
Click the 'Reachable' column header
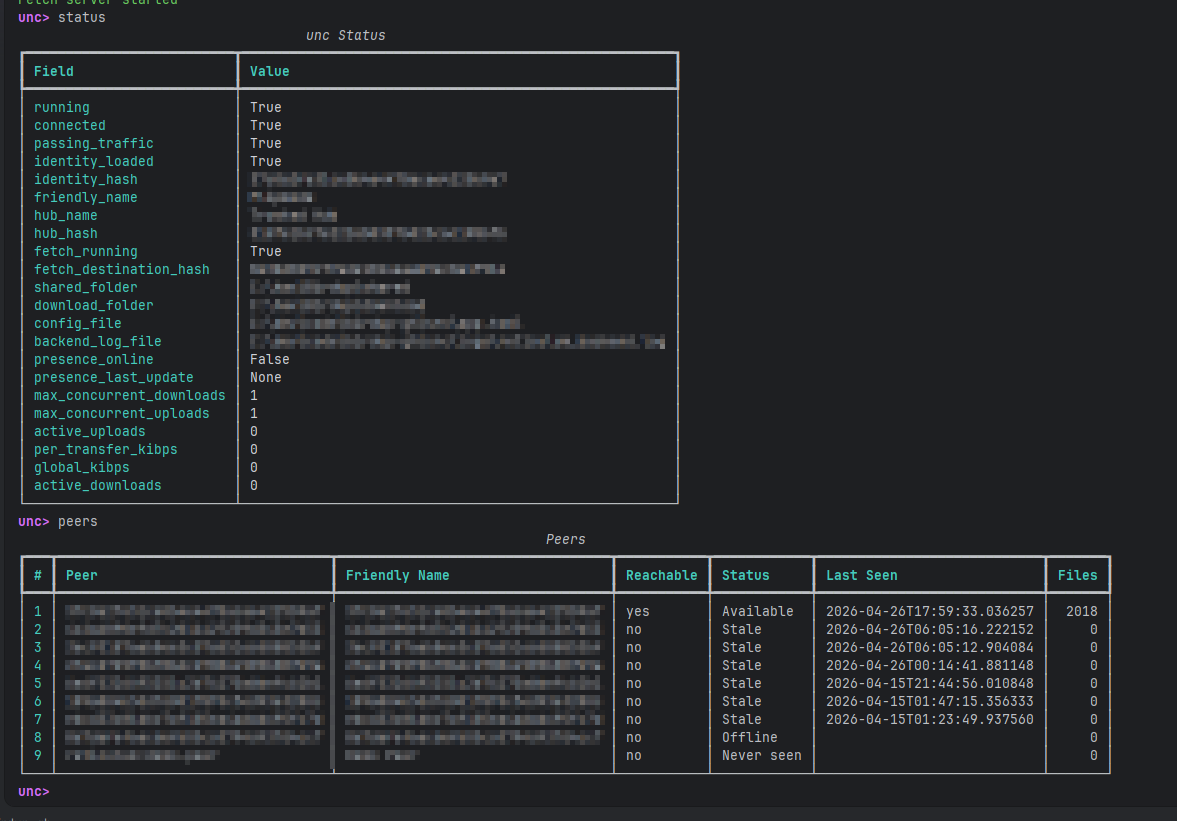[x=661, y=575]
